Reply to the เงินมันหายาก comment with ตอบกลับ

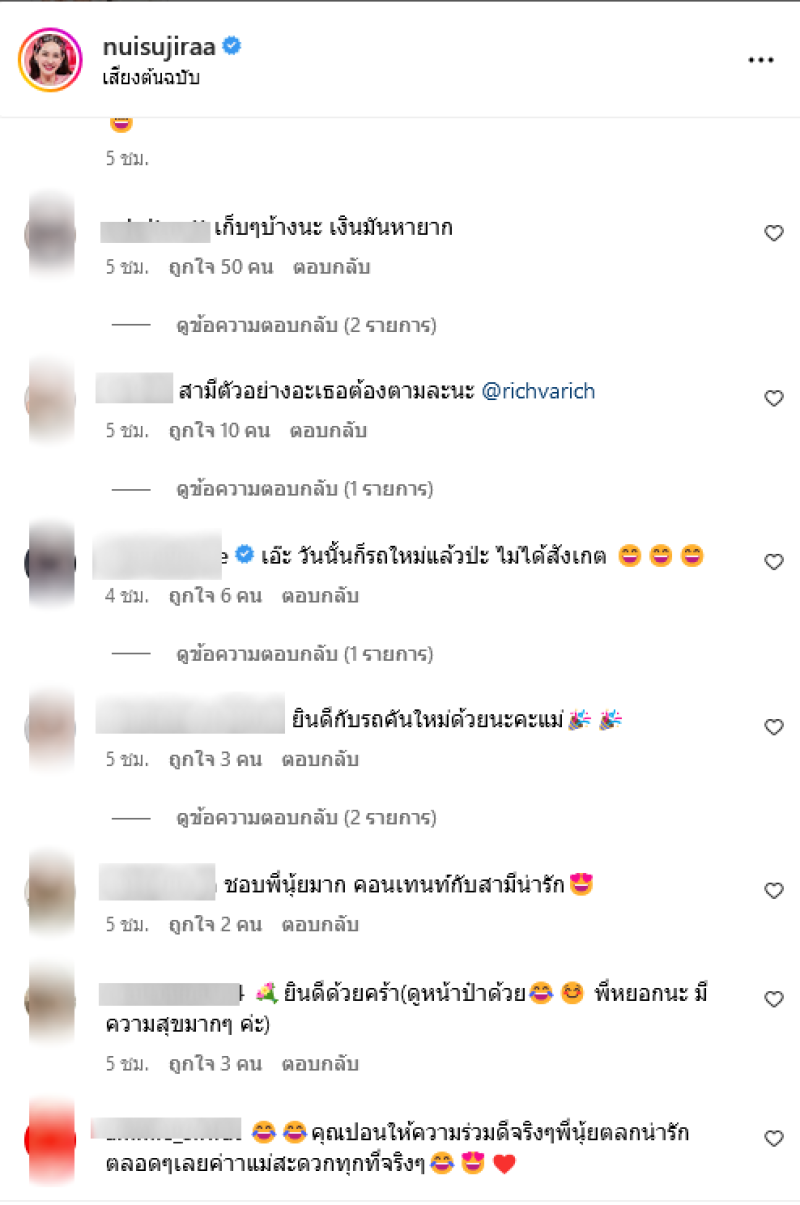click(332, 268)
